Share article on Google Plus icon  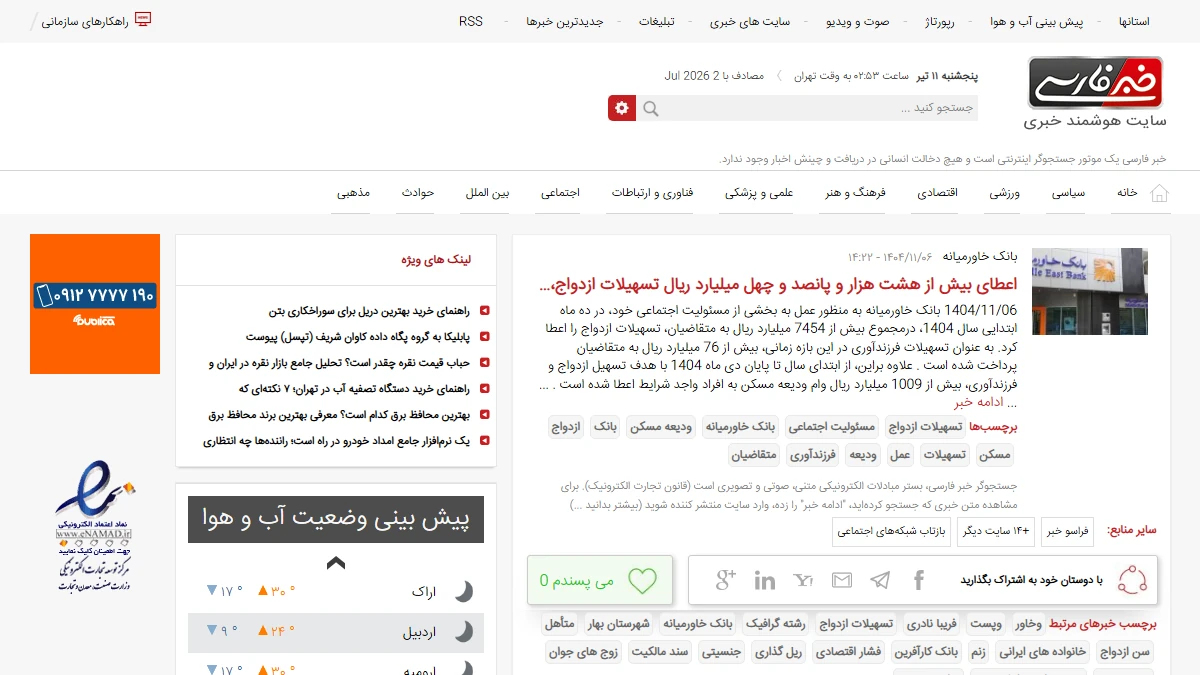(x=726, y=579)
